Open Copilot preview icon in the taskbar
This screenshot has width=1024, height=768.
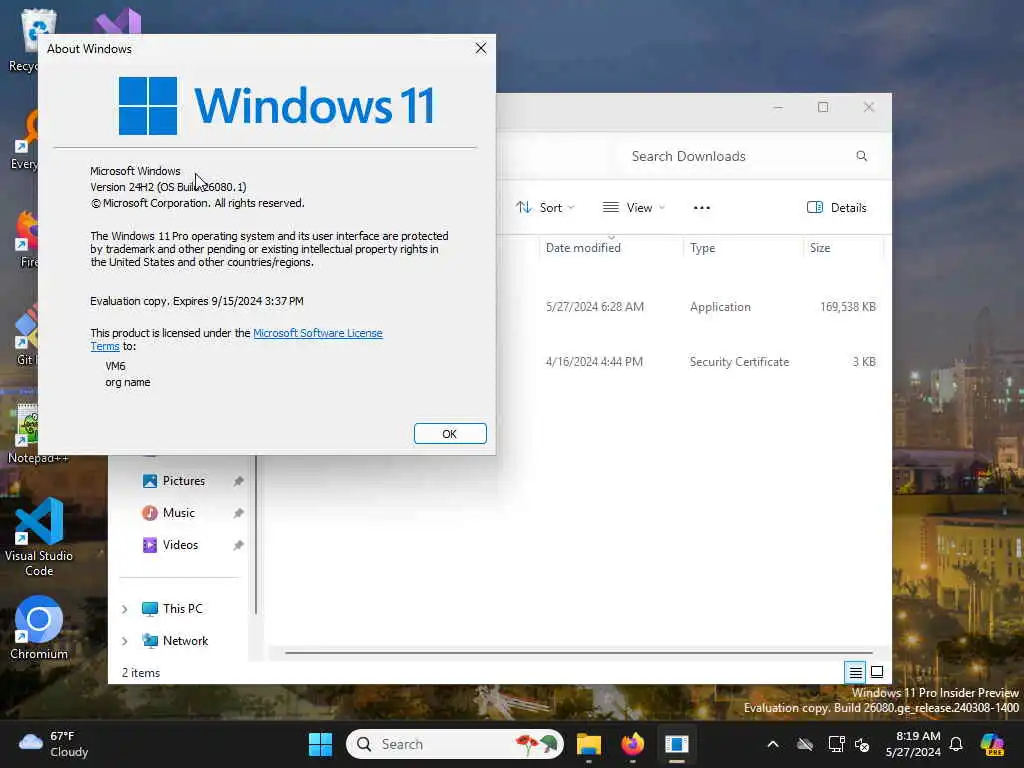pyautogui.click(x=992, y=744)
